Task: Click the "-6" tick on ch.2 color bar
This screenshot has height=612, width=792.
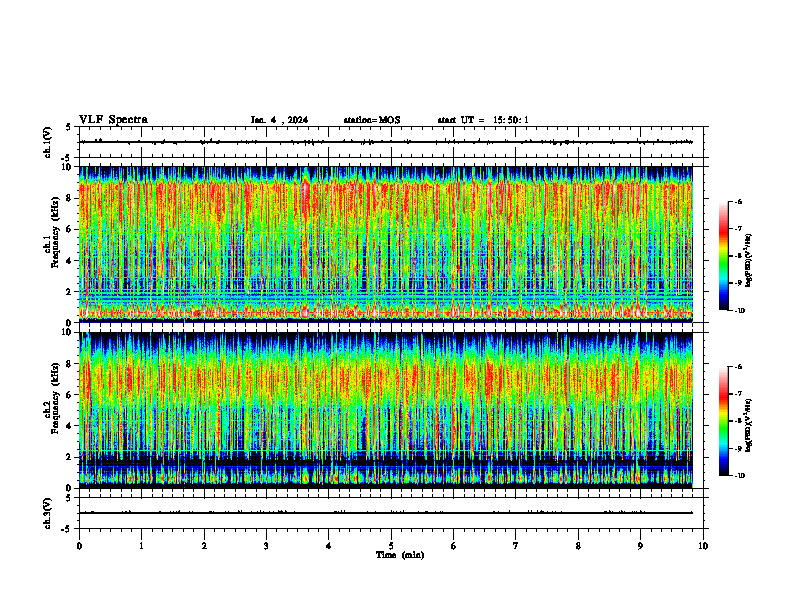Action: [738, 367]
